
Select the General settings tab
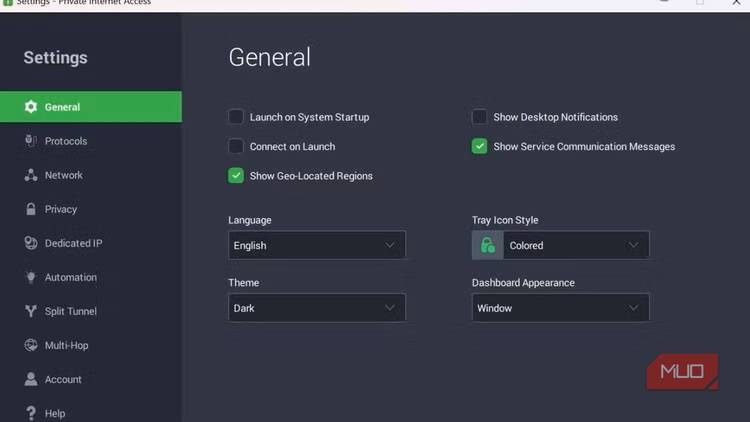coord(91,107)
